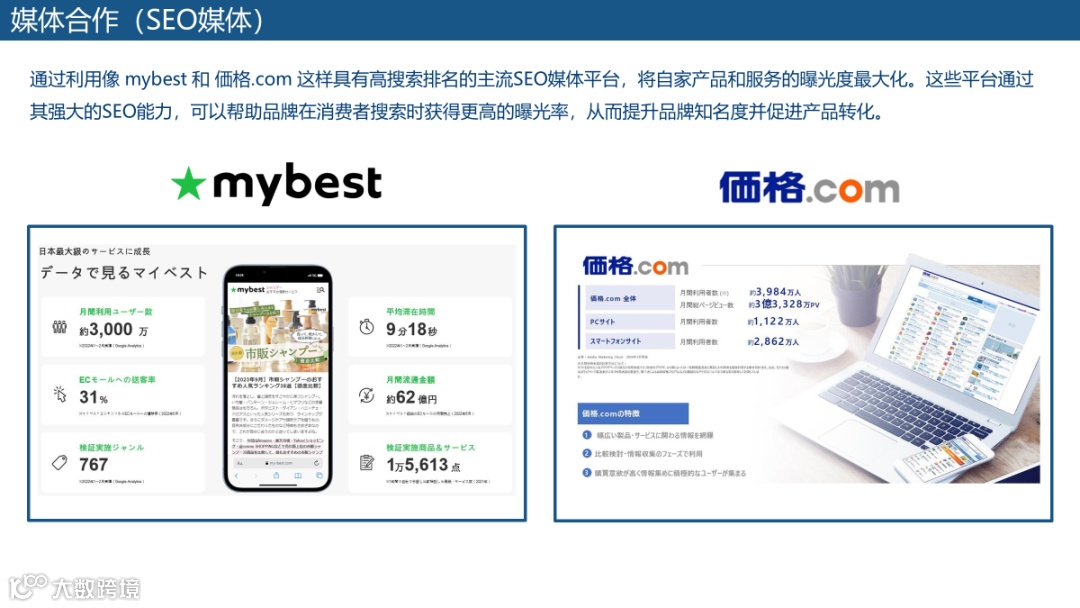Click the yen cycle icon beside 約62億円
Viewport: 1080px width, 608px height.
[x=366, y=395]
